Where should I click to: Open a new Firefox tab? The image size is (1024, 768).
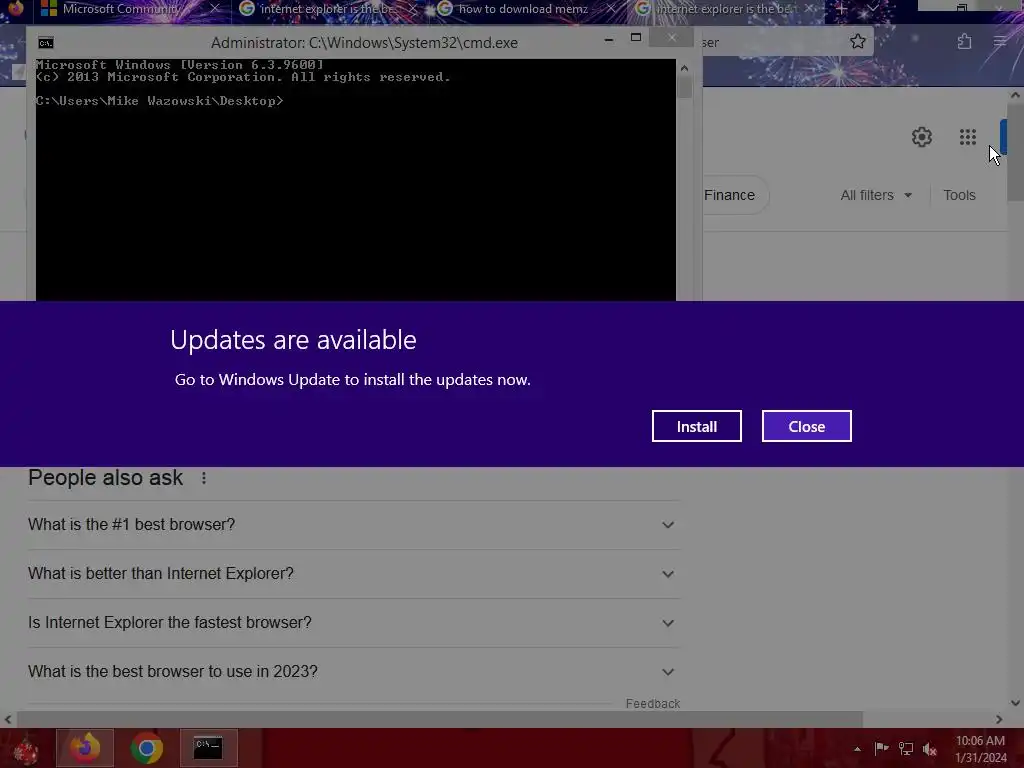(841, 9)
